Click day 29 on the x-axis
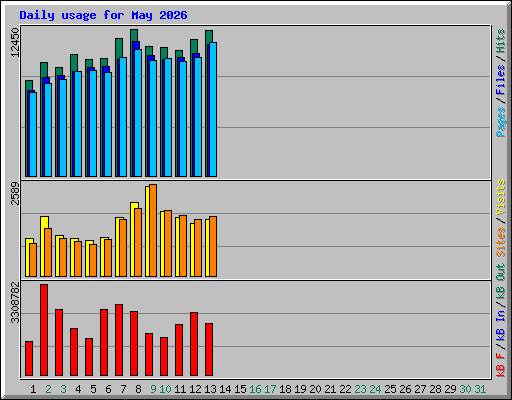The height and width of the screenshot is (400, 512). (450, 389)
